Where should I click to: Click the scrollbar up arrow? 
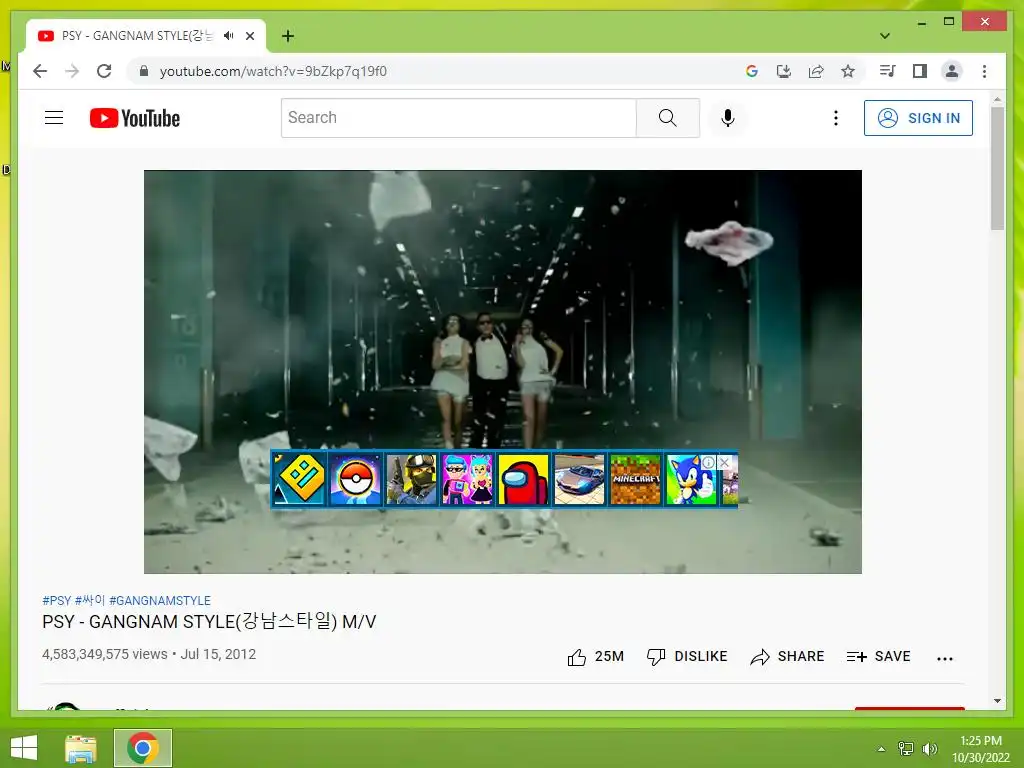[x=997, y=100]
